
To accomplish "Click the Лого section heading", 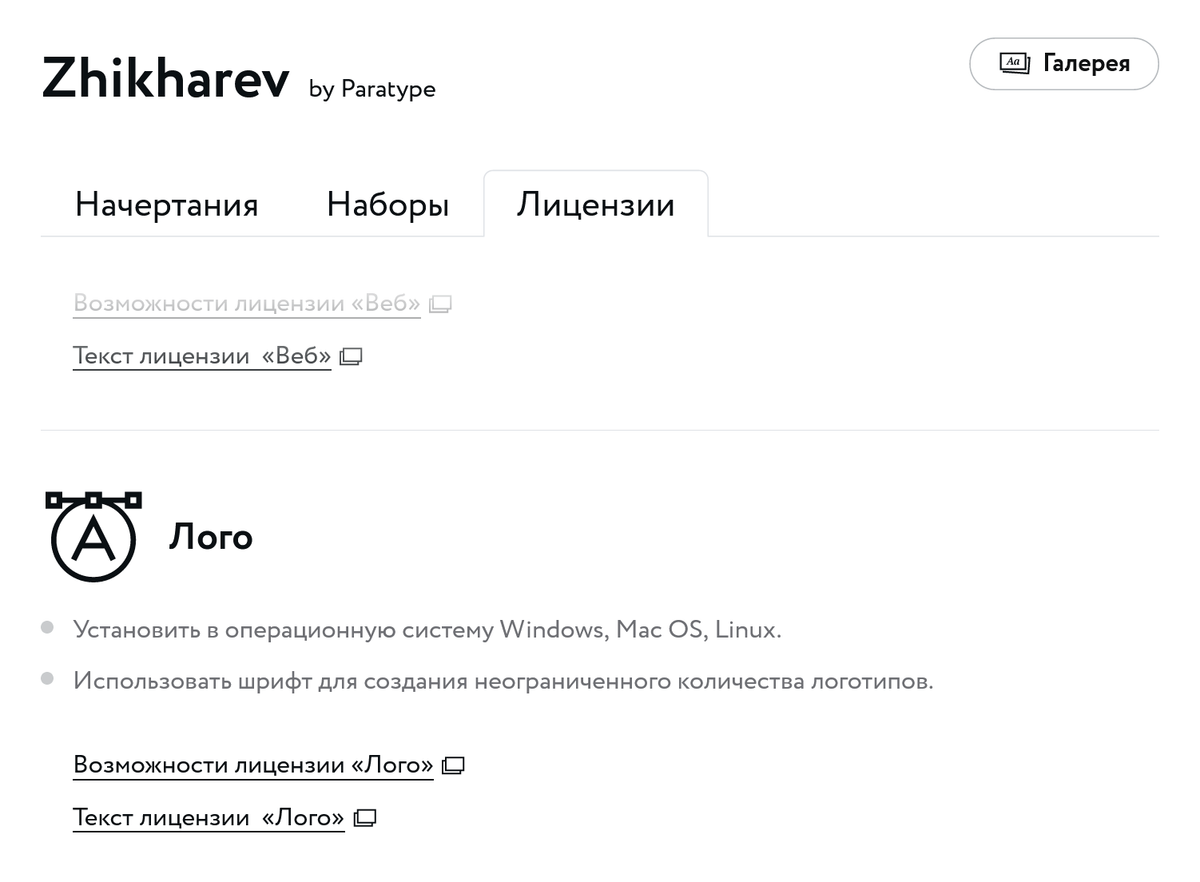I will (x=211, y=537).
